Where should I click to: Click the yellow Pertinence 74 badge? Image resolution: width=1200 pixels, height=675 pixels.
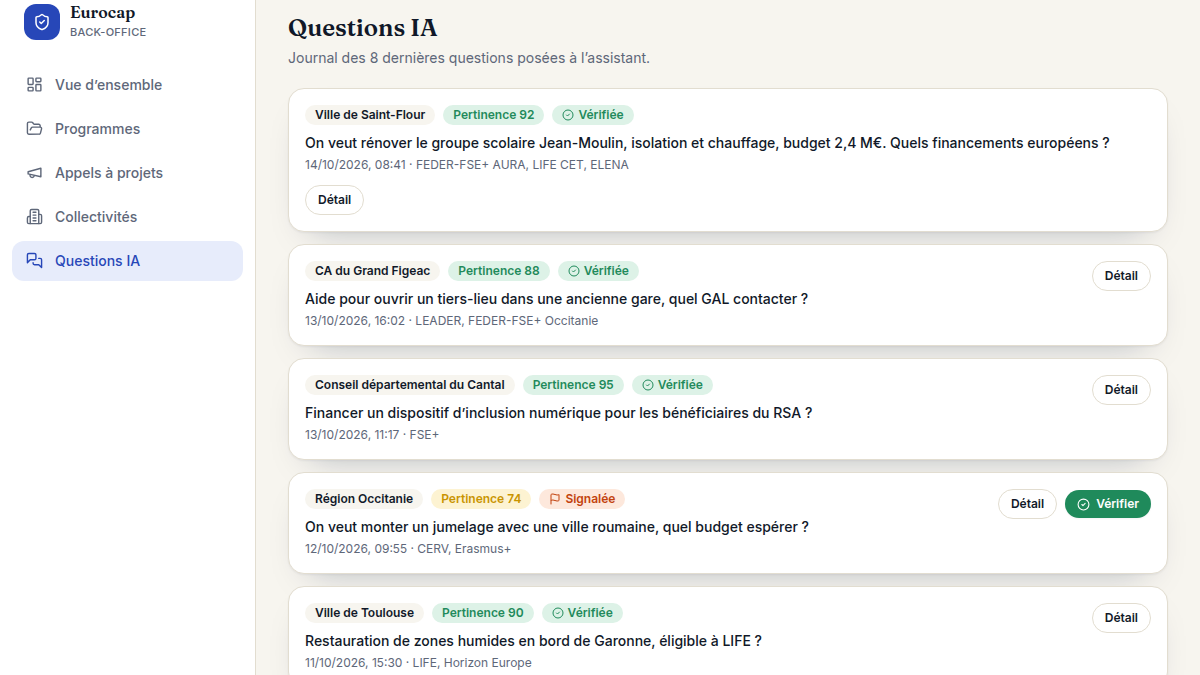pos(481,499)
